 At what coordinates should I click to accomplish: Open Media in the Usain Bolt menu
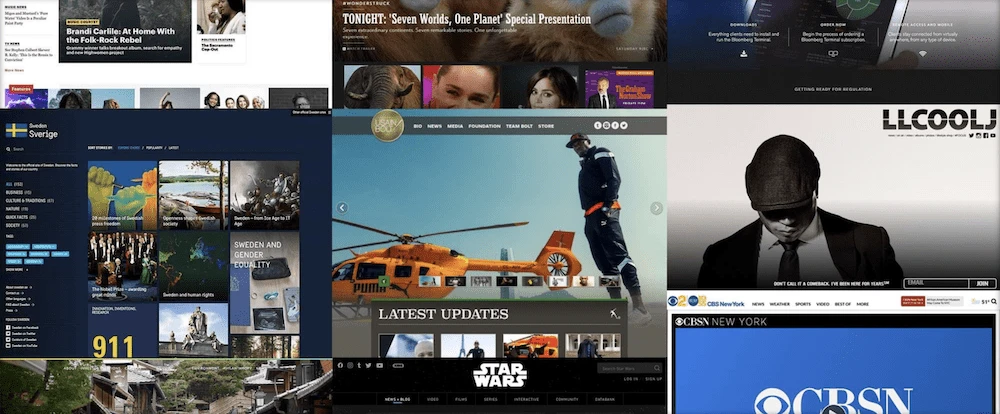455,126
